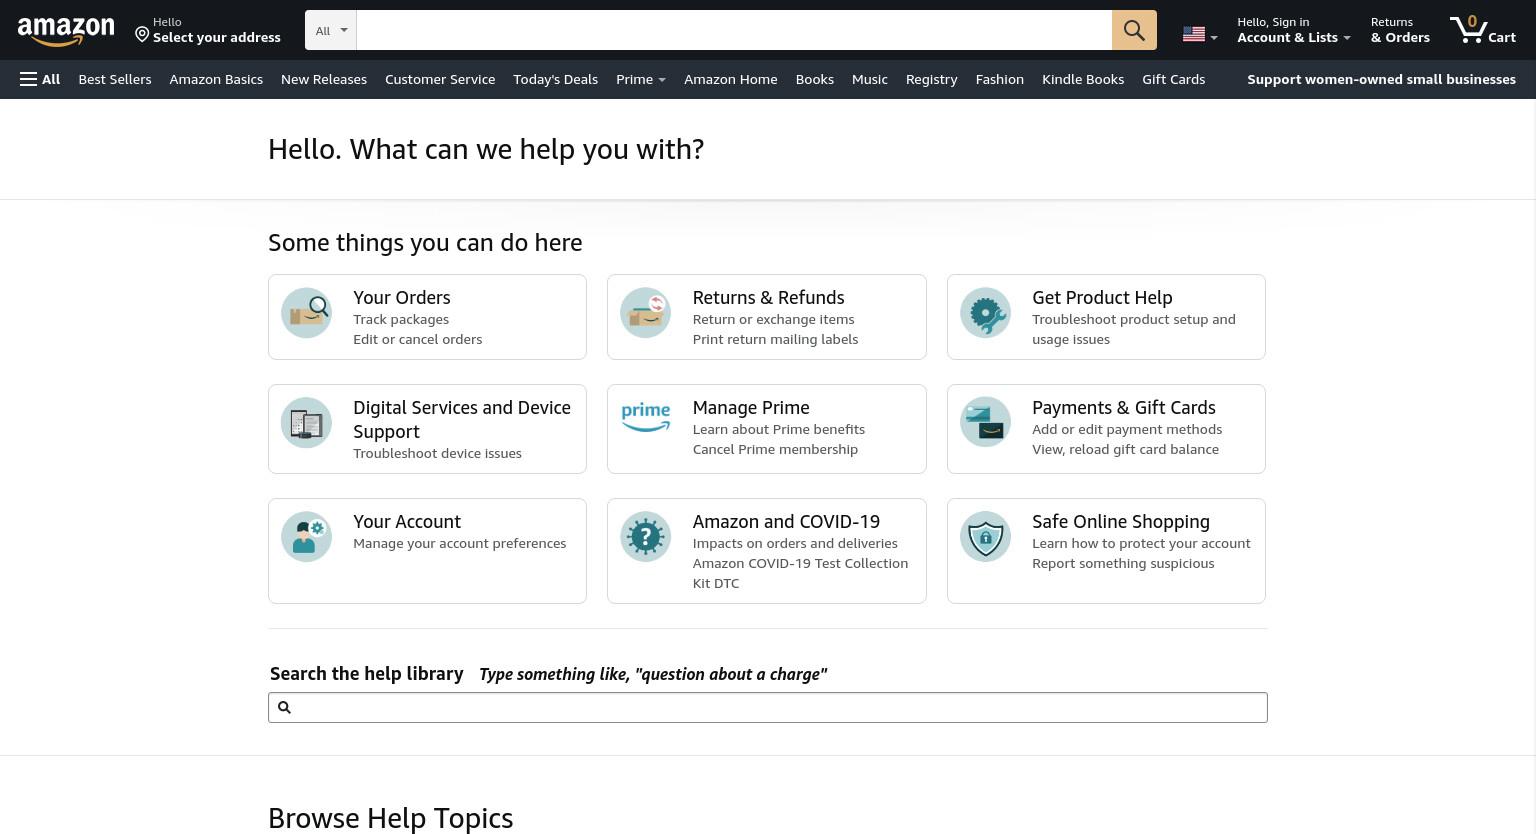Click the Your Orders package icon
1536x834 pixels.
pyautogui.click(x=306, y=313)
